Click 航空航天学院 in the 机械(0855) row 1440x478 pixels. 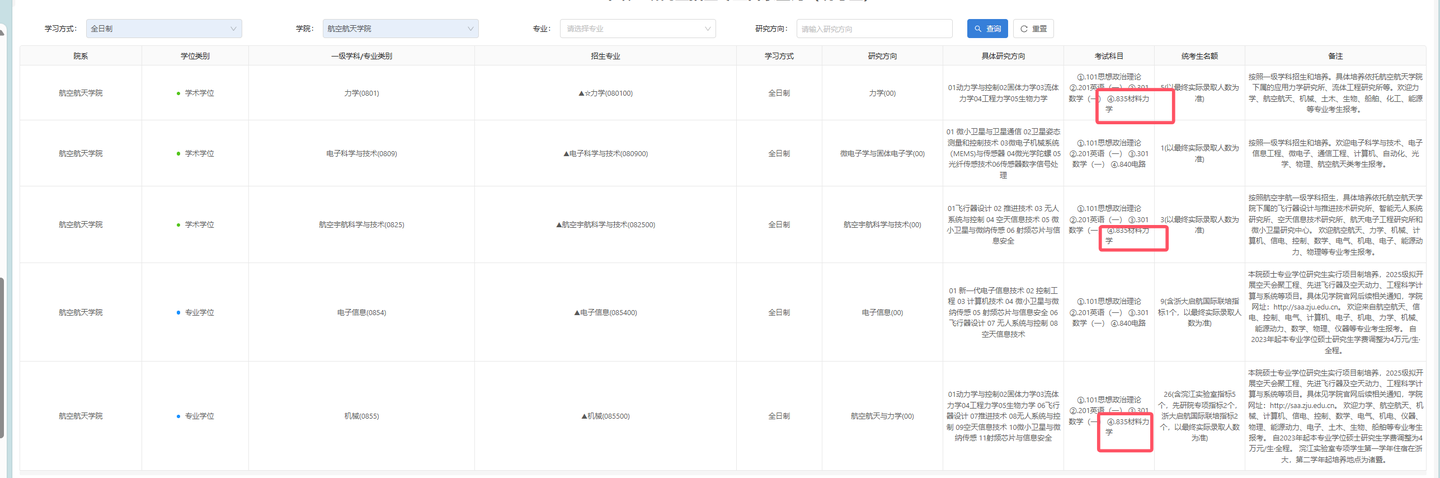tap(80, 416)
